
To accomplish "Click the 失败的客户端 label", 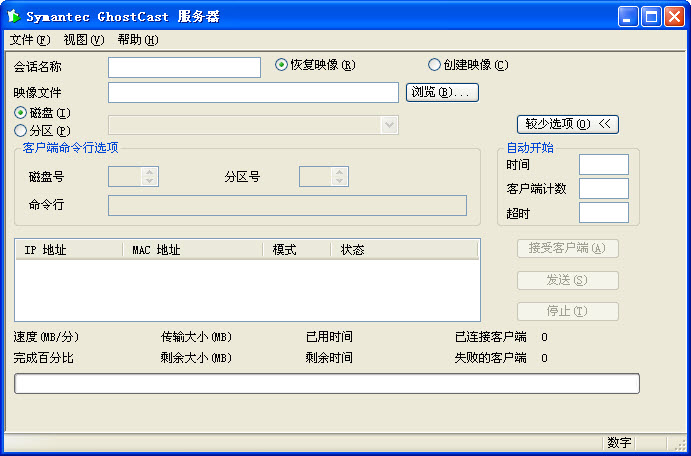I will [x=490, y=358].
